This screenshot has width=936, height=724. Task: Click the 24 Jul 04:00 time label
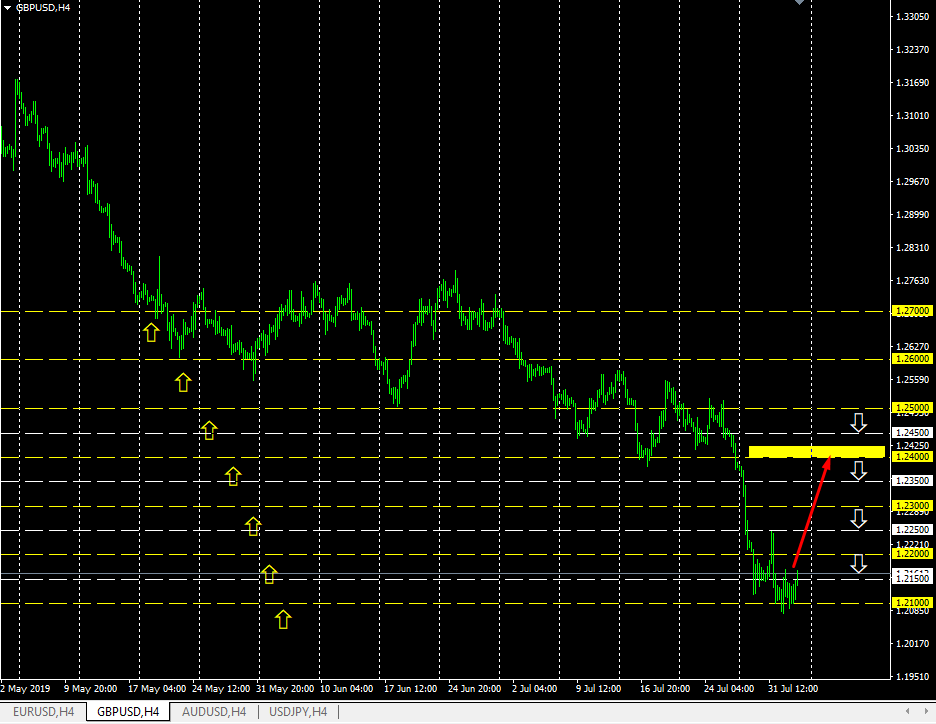[729, 688]
